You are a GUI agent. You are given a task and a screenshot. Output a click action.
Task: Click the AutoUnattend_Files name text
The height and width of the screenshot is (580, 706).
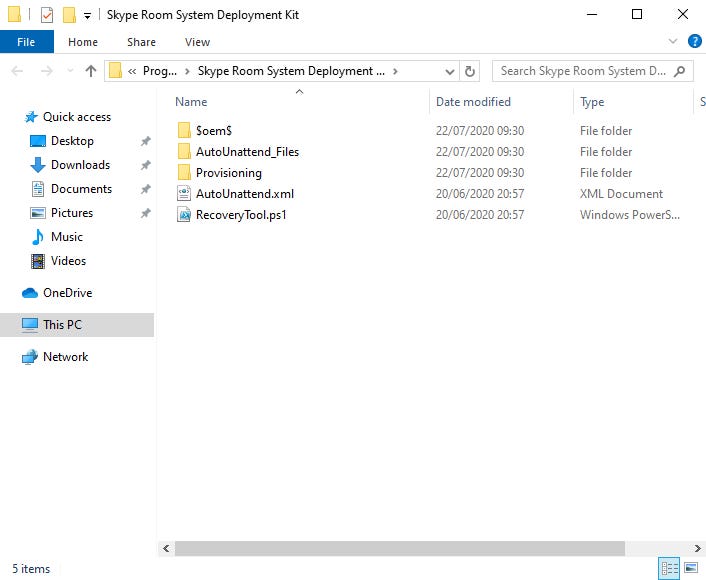[x=248, y=152]
